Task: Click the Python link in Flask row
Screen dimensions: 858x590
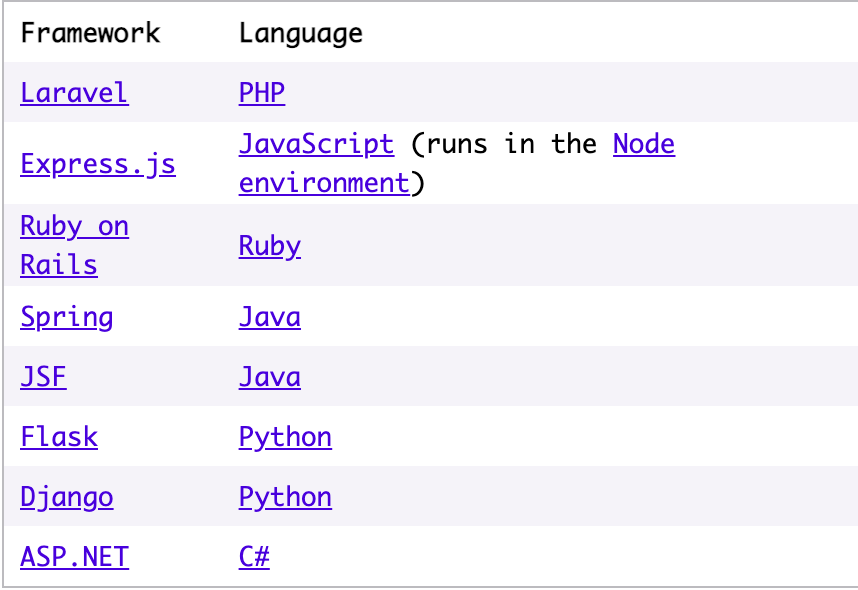Action: click(x=285, y=437)
